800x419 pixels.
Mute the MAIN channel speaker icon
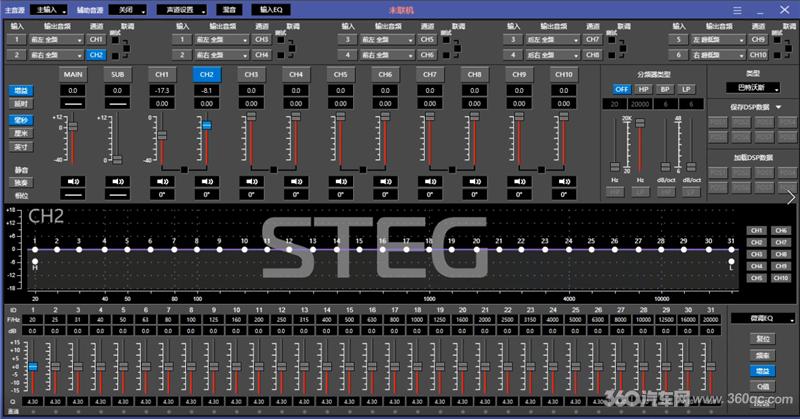[x=73, y=181]
